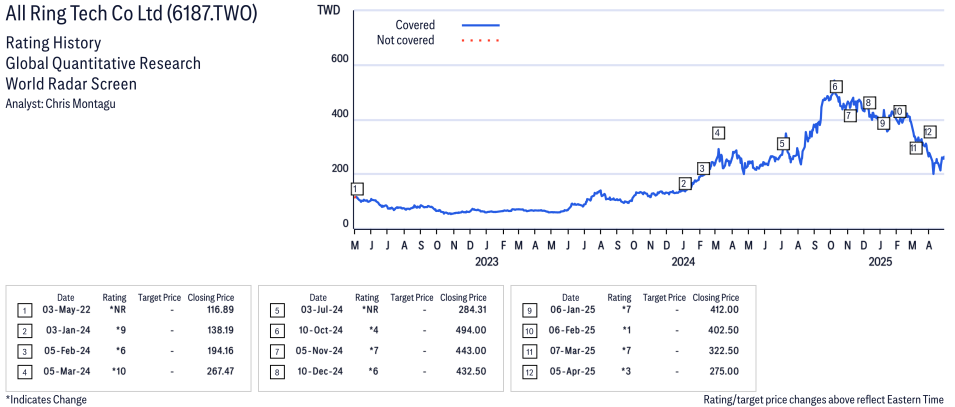Click the 2024 year label on the x-axis
The image size is (955, 407).
[683, 263]
